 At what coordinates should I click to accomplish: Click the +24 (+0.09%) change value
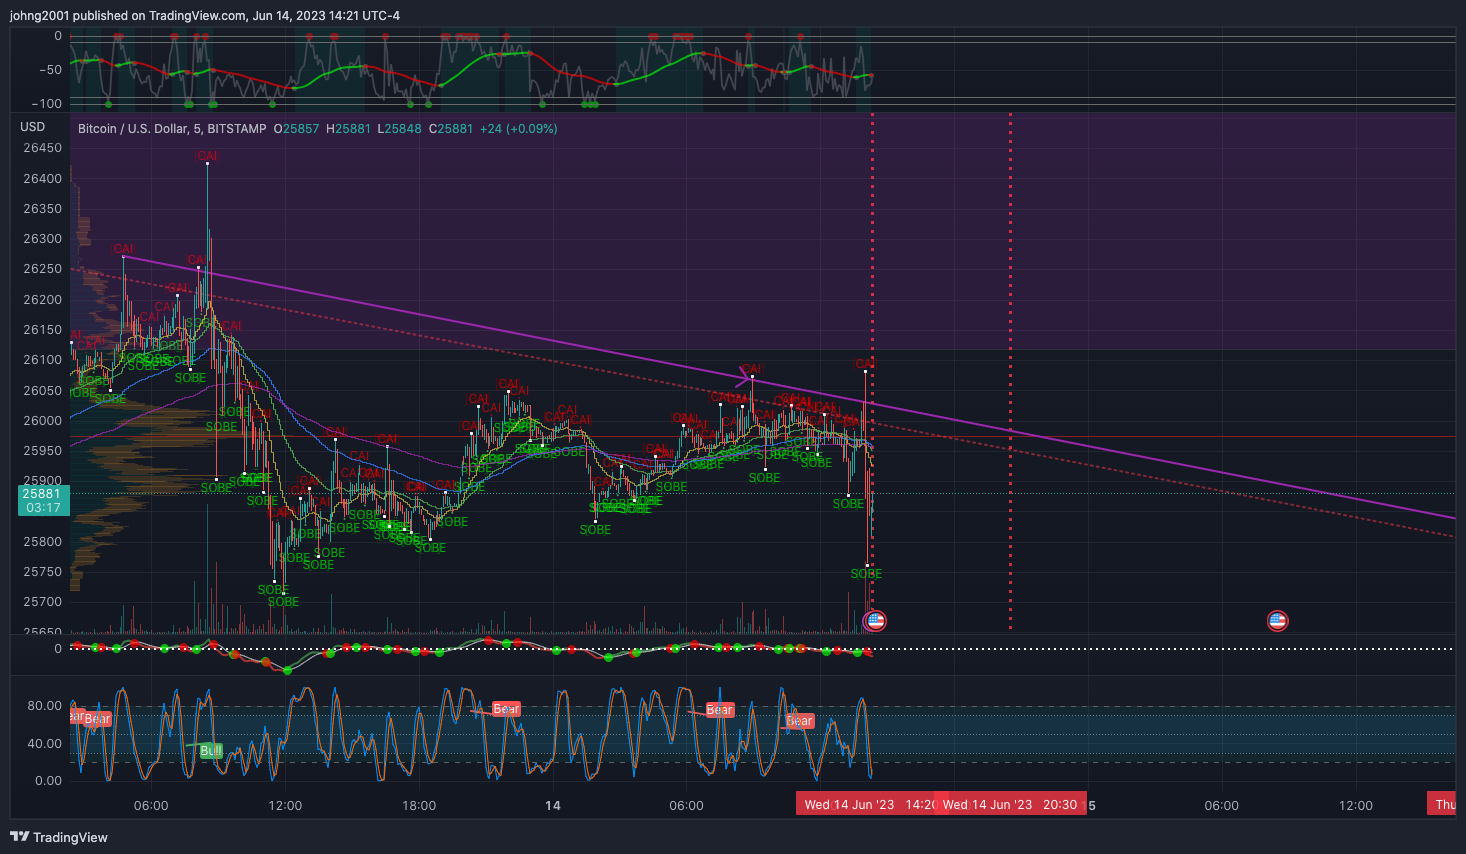(x=518, y=129)
